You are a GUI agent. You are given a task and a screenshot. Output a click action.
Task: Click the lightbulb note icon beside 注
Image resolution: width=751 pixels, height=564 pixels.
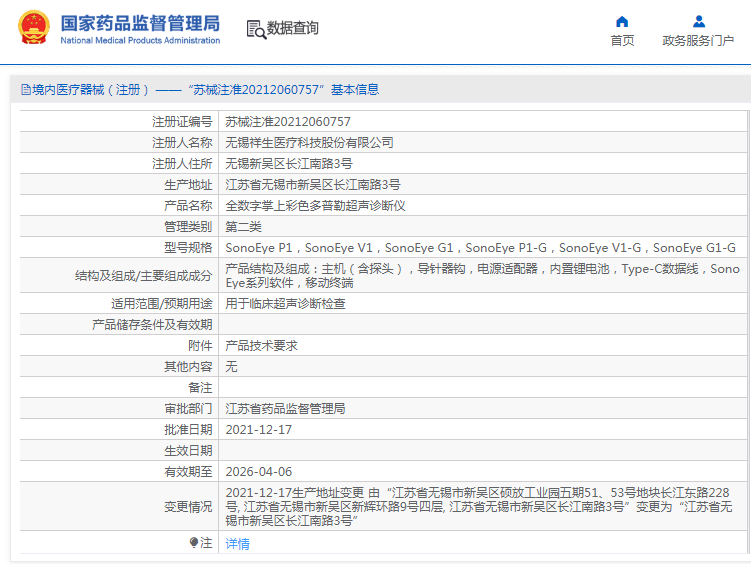click(x=193, y=542)
